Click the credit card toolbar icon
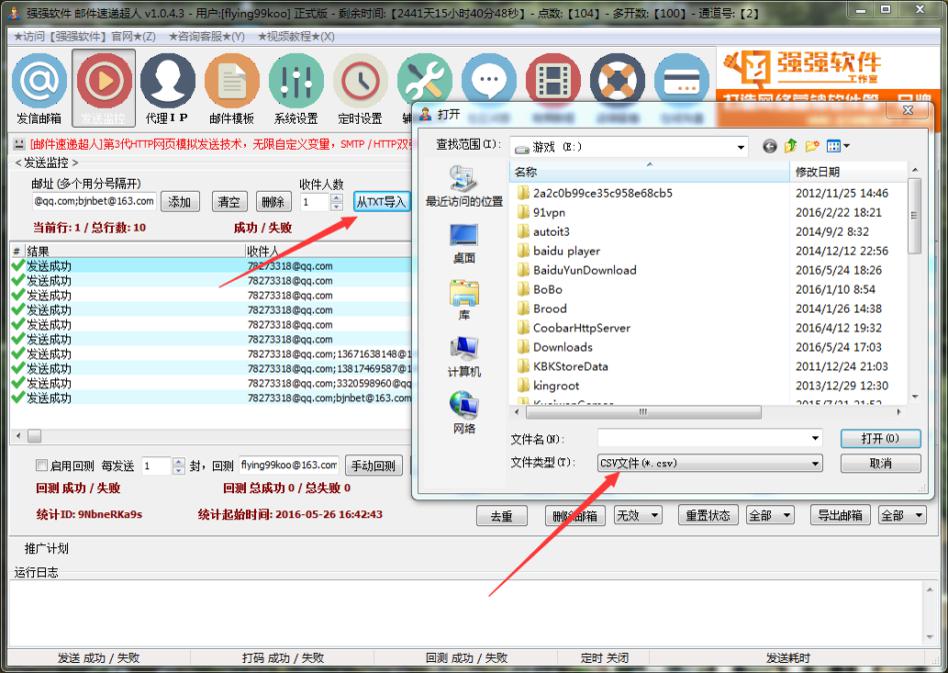This screenshot has width=948, height=673. click(x=681, y=80)
